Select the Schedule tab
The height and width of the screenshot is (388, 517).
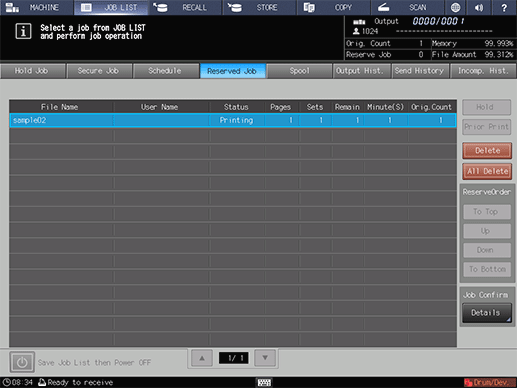[x=166, y=71]
